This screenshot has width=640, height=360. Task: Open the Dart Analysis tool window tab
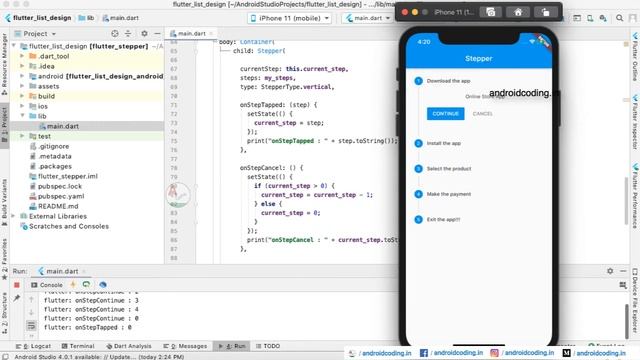coord(129,346)
